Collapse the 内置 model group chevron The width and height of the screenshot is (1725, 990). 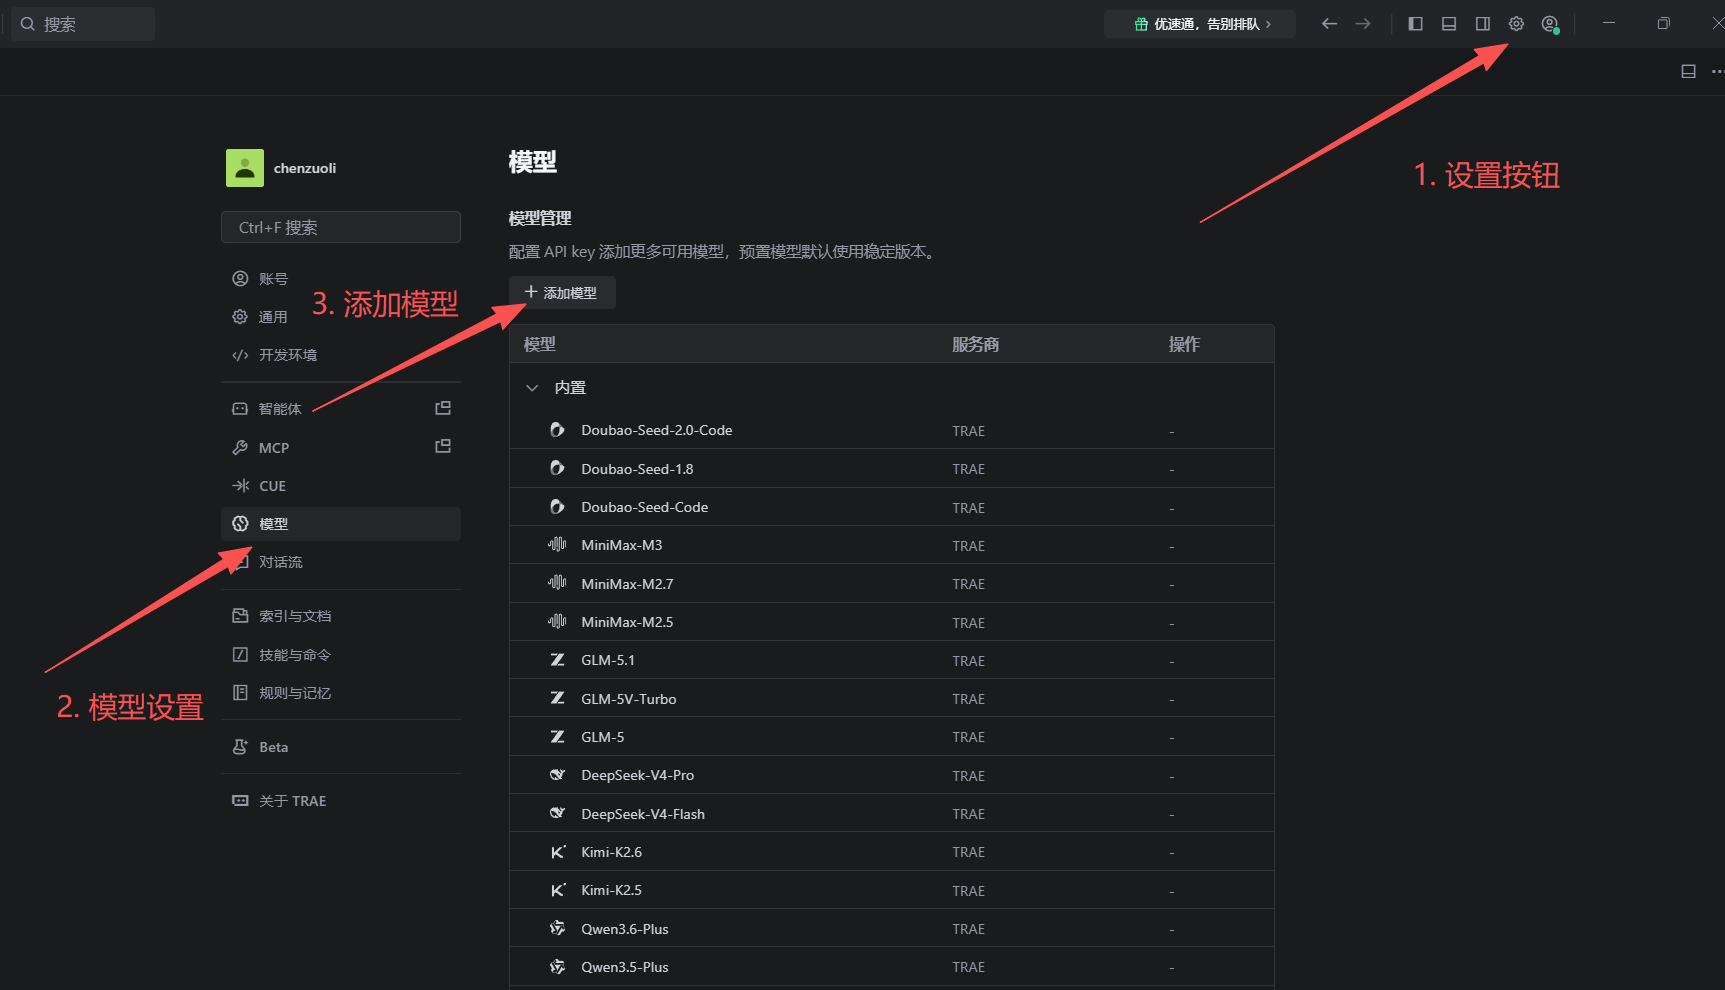coord(532,388)
